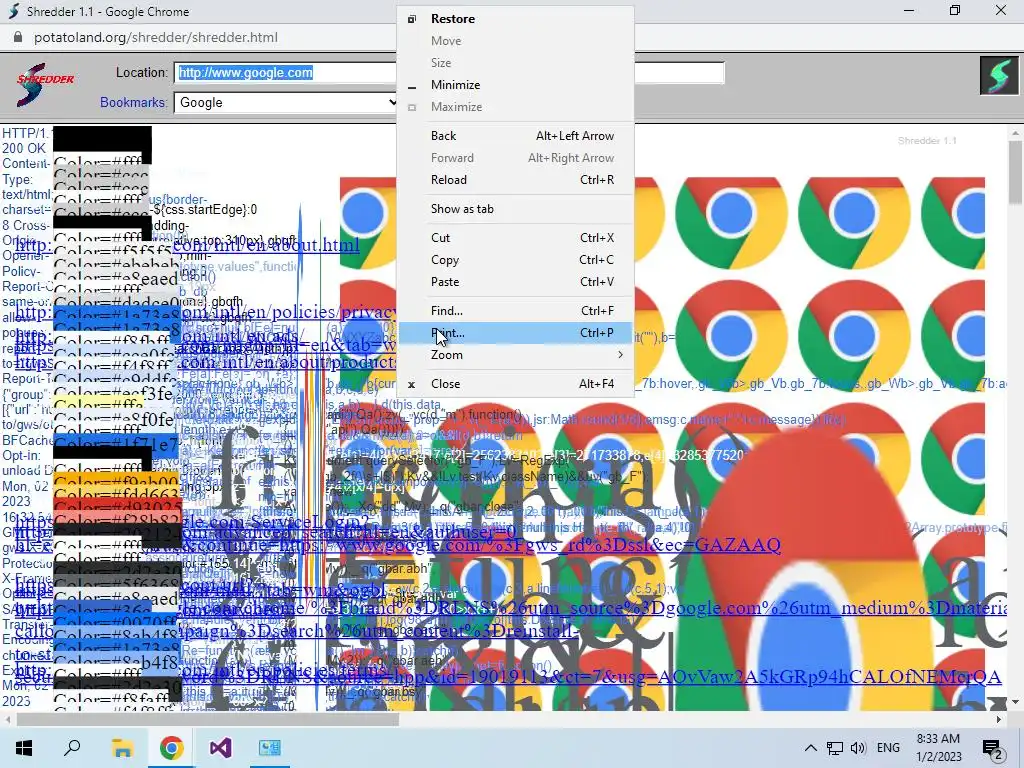1024x768 pixels.
Task: Choose Reload in the menu
Action: pos(515,180)
